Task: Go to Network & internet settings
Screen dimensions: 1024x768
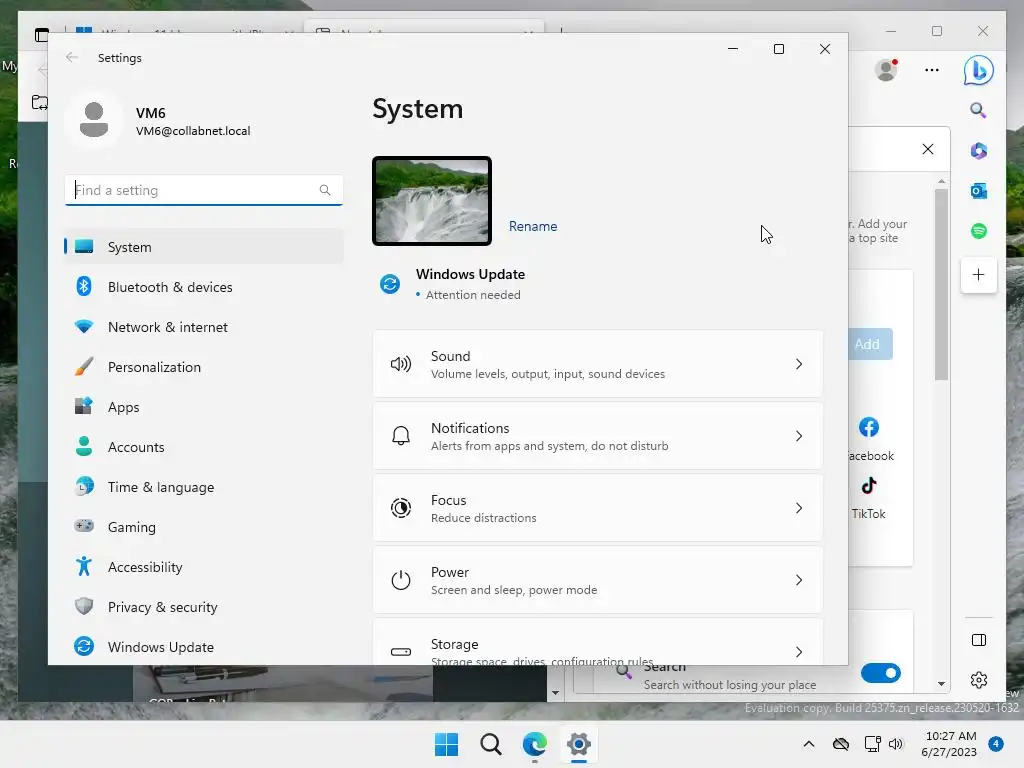Action: pos(204,327)
